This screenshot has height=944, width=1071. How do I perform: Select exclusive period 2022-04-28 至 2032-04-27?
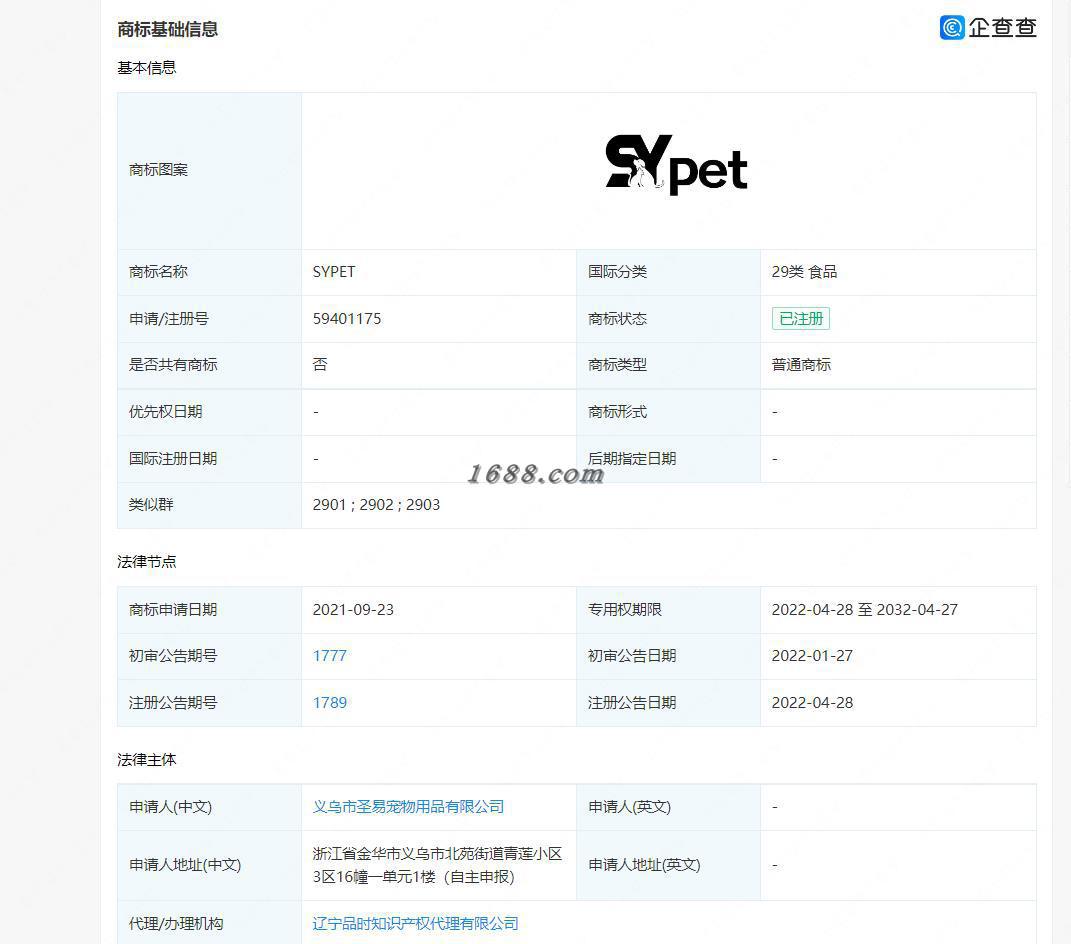click(x=864, y=609)
